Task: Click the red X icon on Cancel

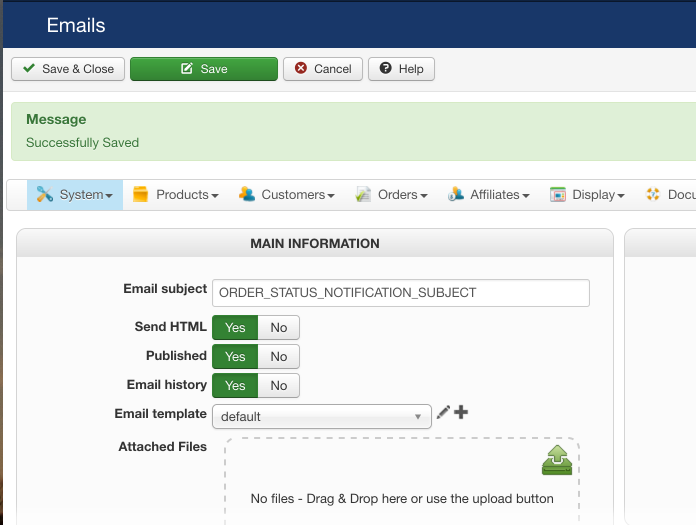Action: (x=301, y=68)
